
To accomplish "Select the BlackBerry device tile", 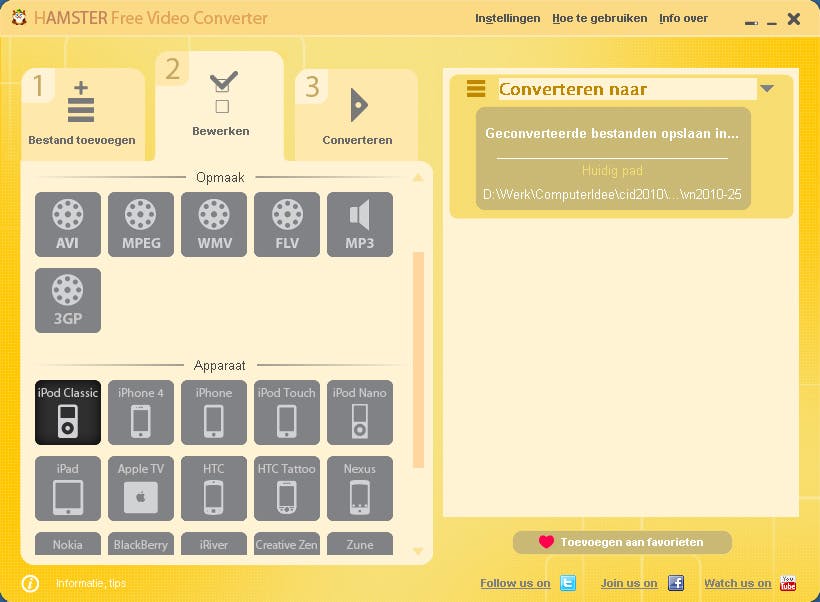I will point(141,544).
